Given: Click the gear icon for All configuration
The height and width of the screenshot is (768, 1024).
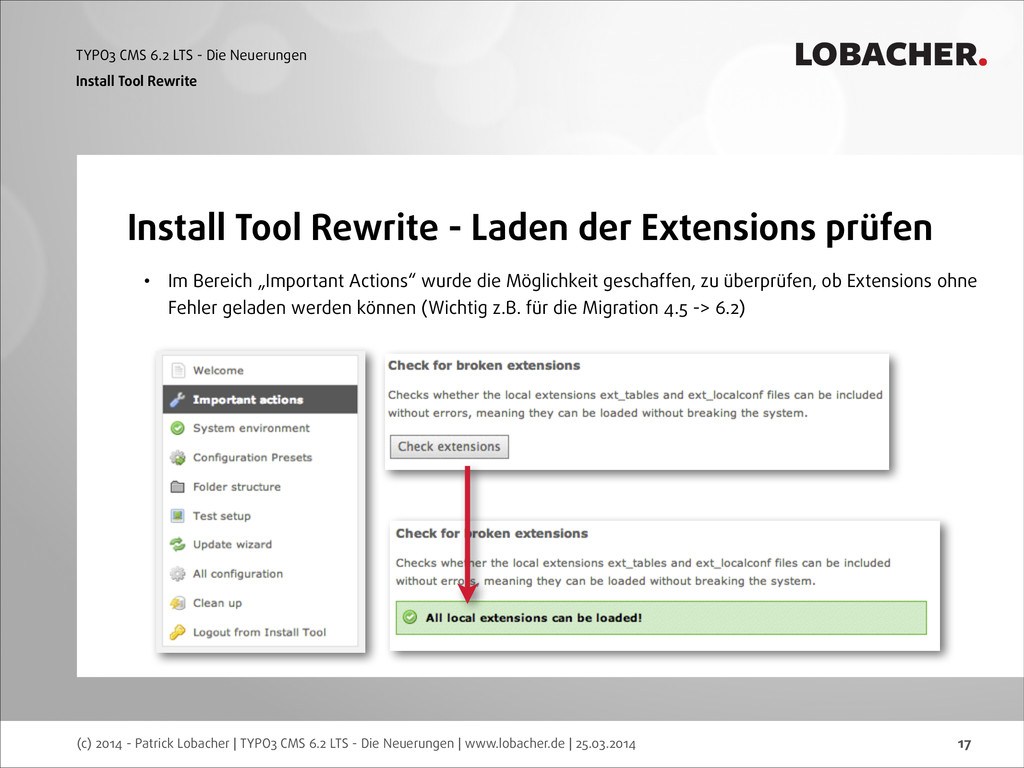Looking at the screenshot, I should coord(178,574).
